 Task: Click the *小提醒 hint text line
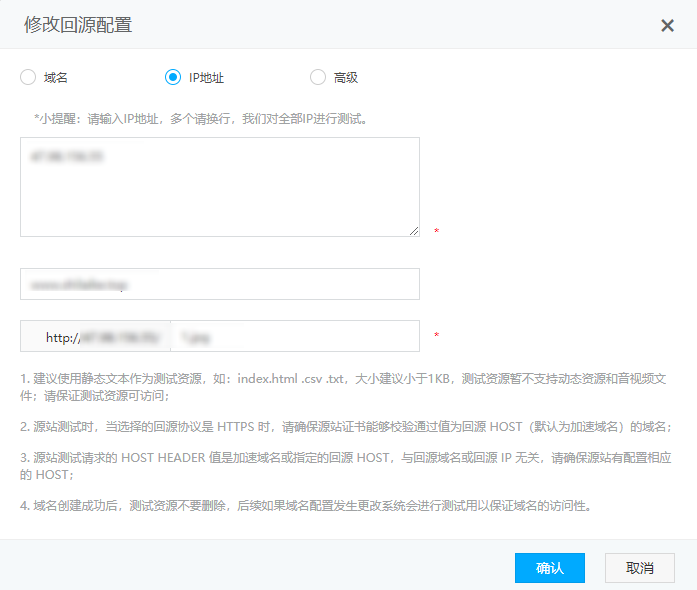[200, 118]
